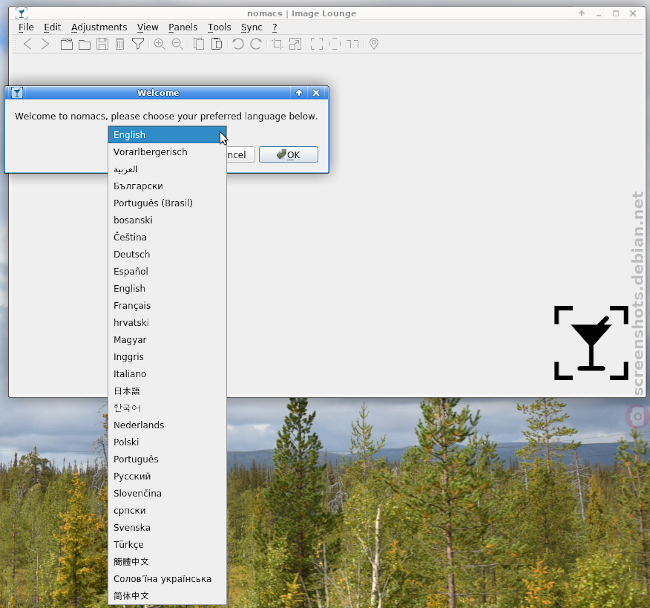Choose Български from language list
Viewport: 650px width, 608px height.
click(x=167, y=186)
